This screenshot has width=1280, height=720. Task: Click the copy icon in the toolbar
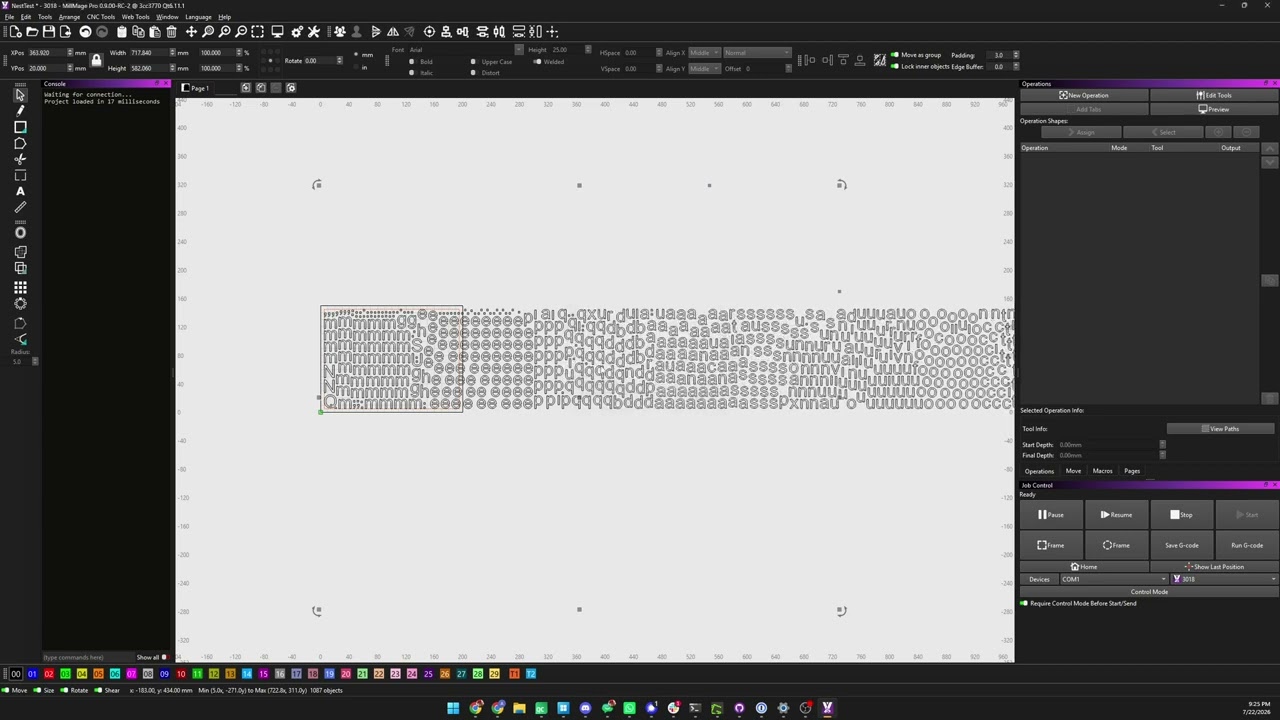138,32
